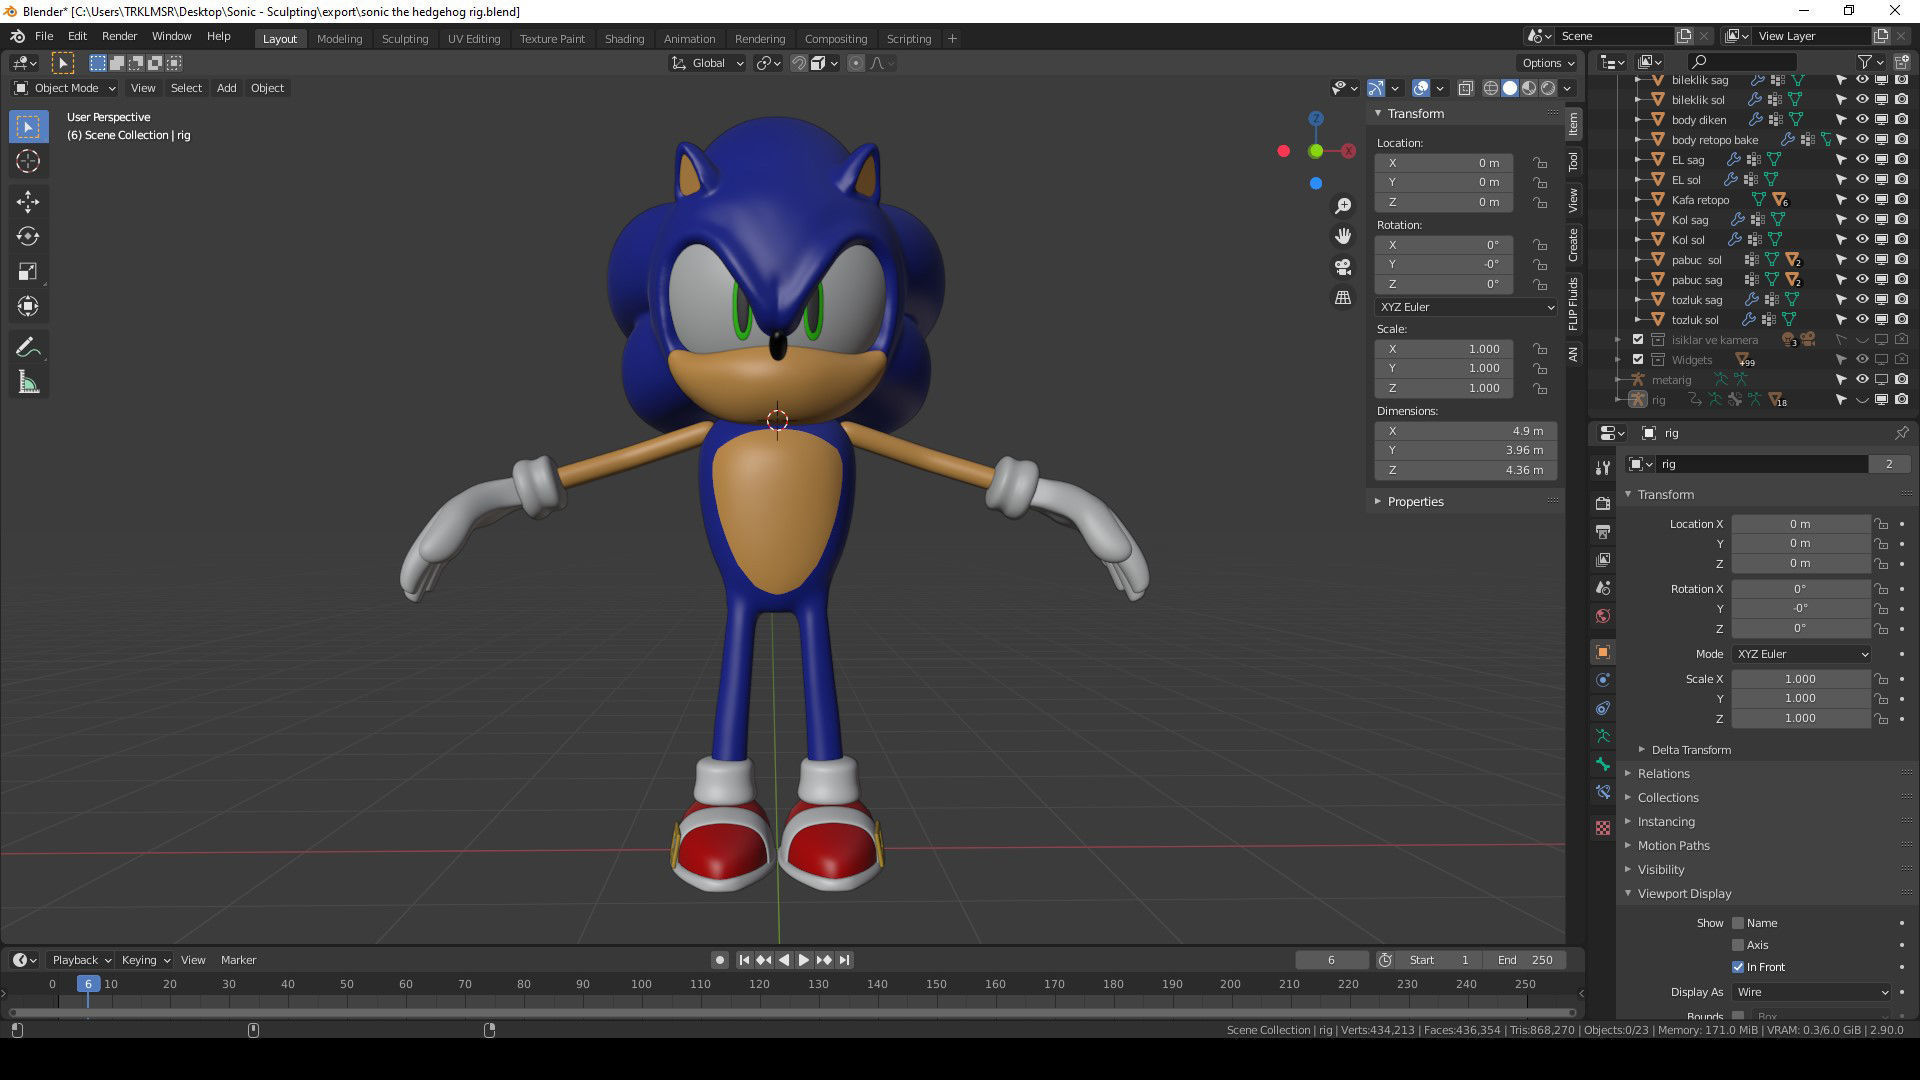Select the Annotate pencil tool
Screen dimensions: 1920x1080
tap(27, 347)
